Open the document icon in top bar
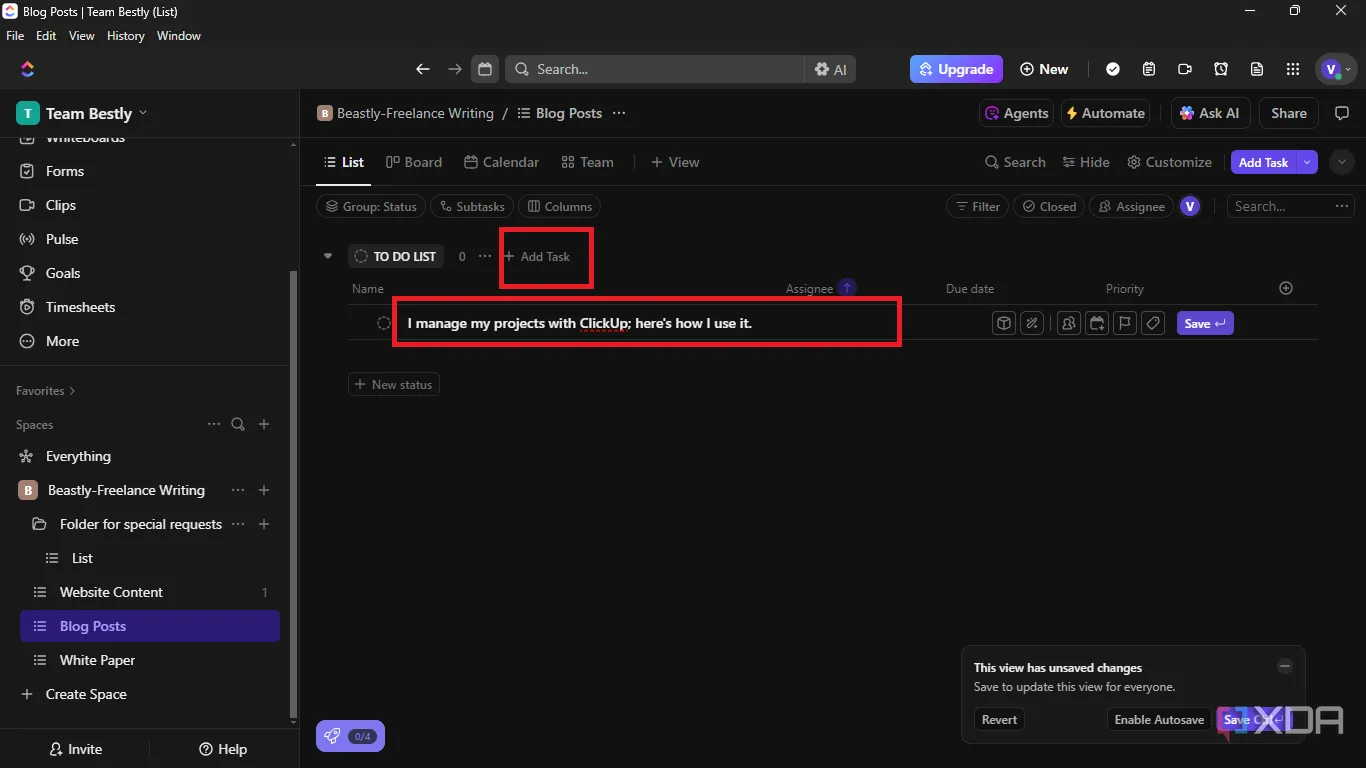 pos(1257,69)
